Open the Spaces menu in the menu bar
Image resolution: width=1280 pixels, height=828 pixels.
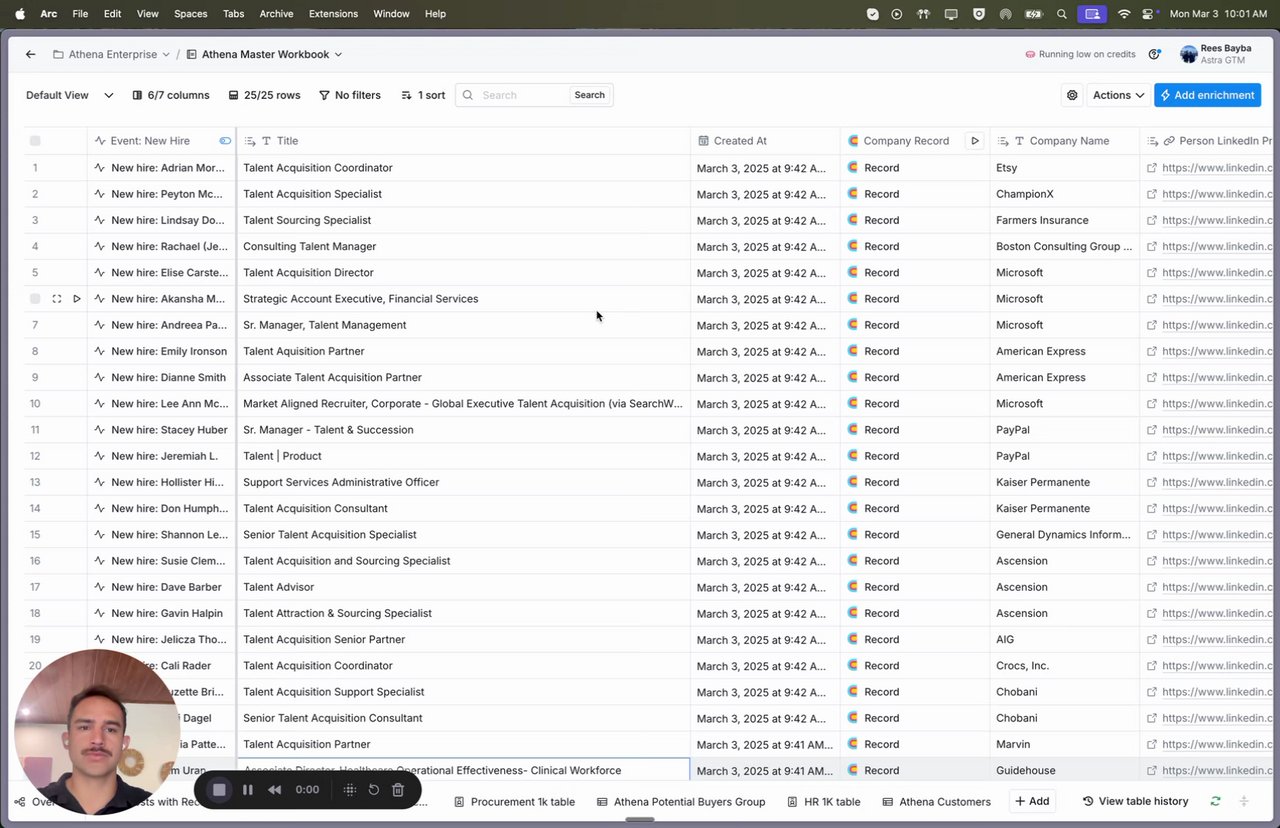[x=190, y=14]
